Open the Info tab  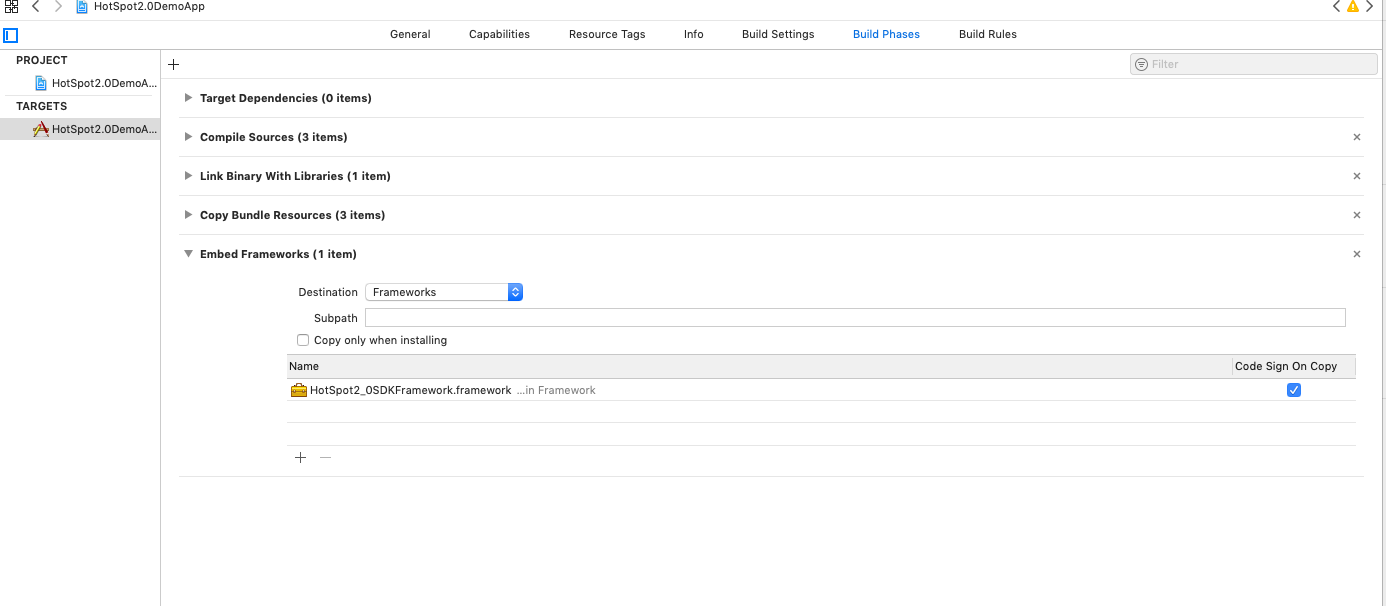[x=694, y=34]
